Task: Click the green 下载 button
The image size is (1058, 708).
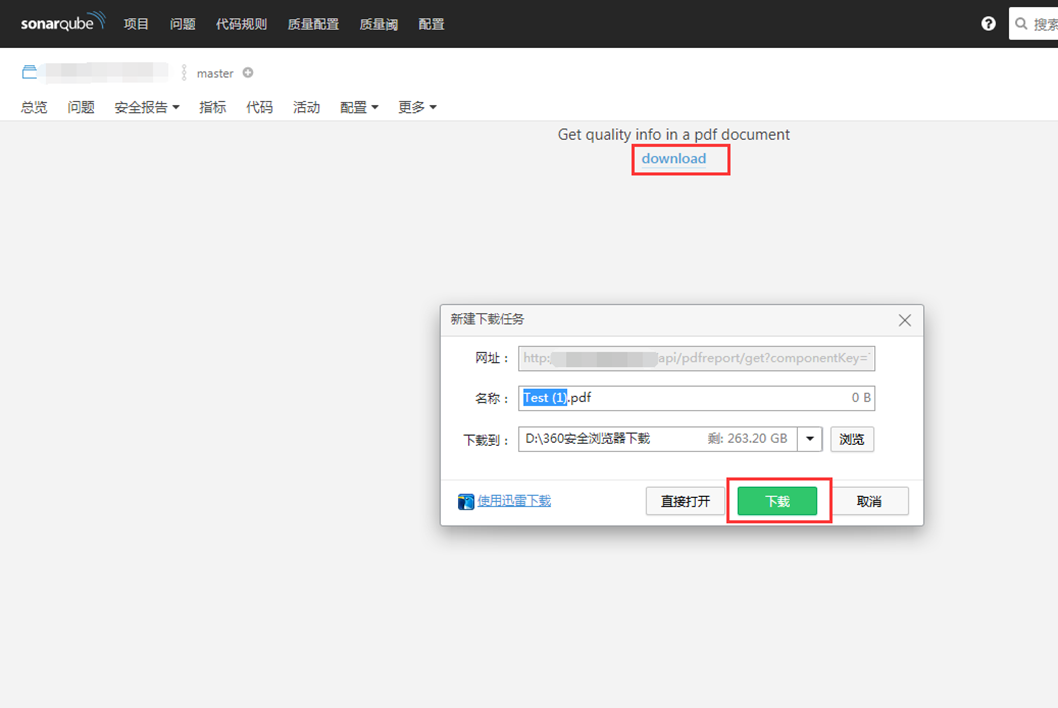Action: click(777, 501)
